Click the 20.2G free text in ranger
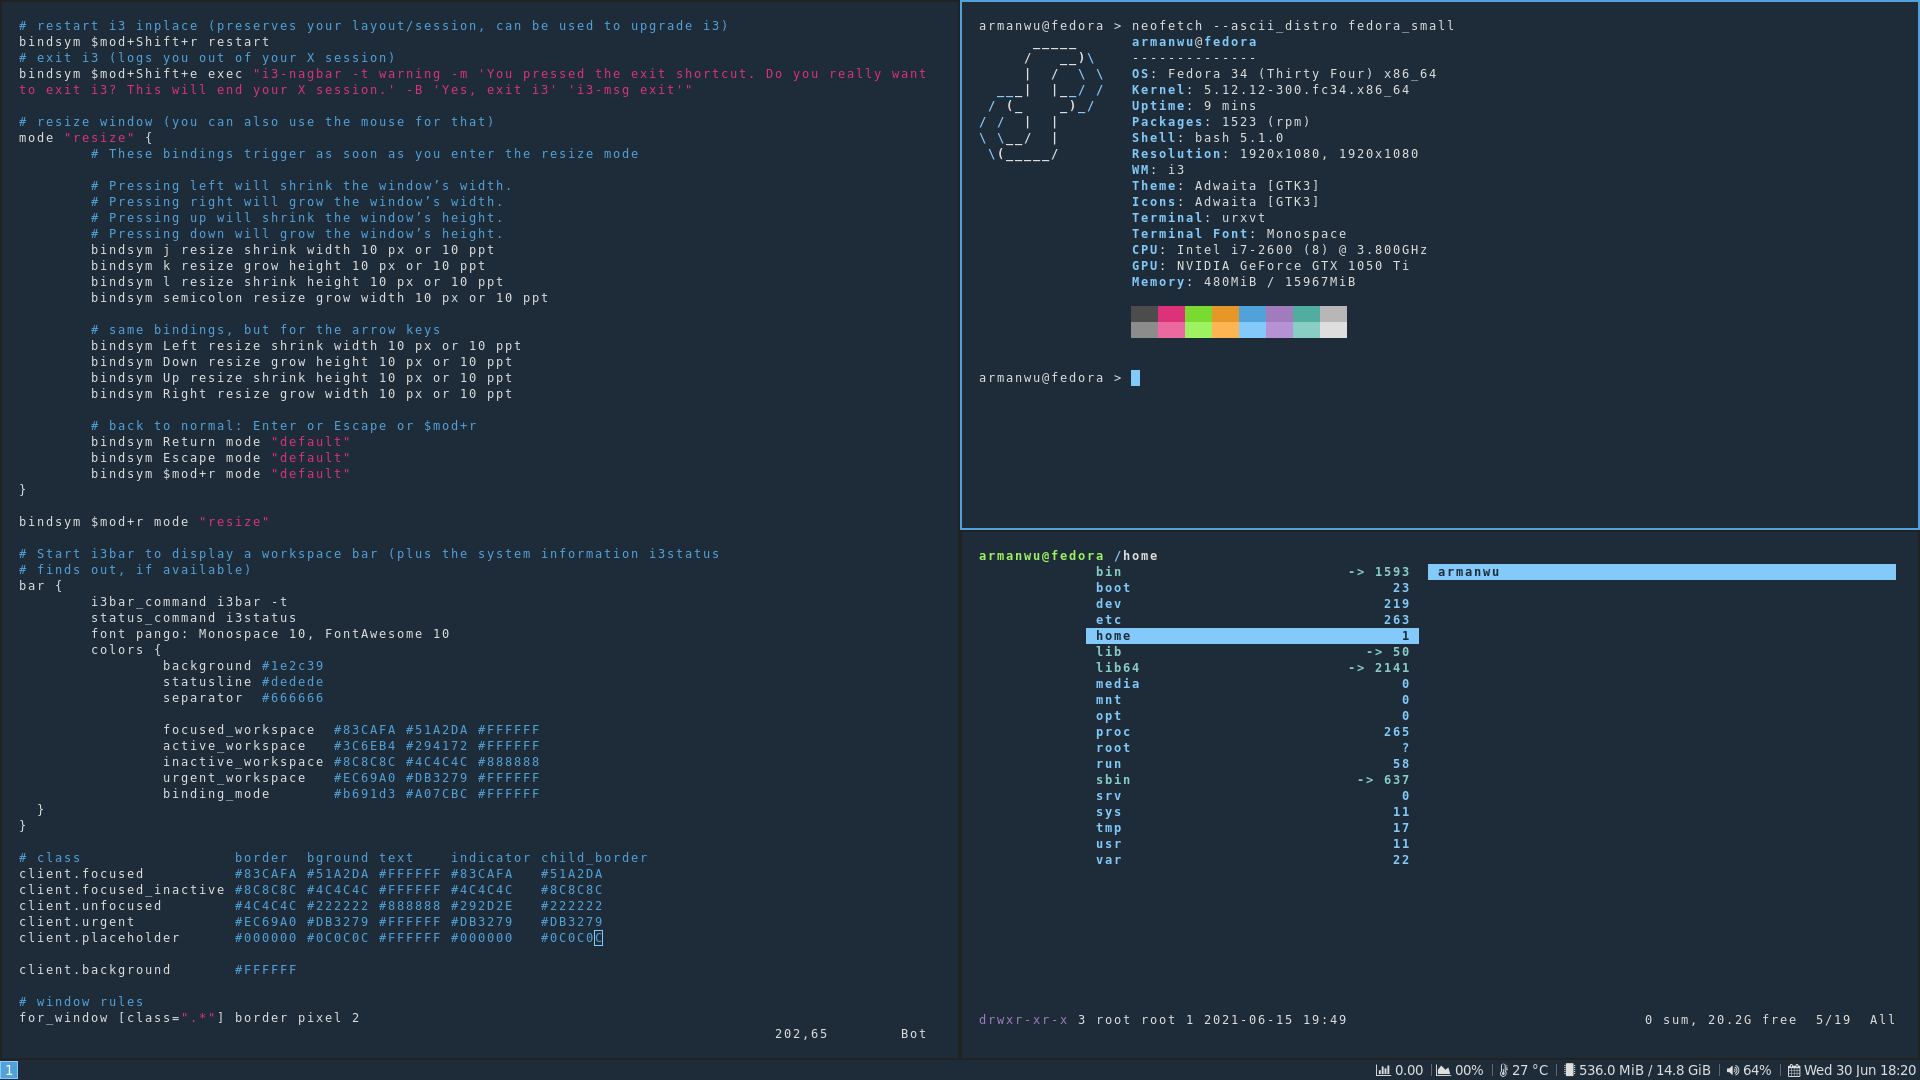Image resolution: width=1920 pixels, height=1080 pixels. click(x=1752, y=1020)
